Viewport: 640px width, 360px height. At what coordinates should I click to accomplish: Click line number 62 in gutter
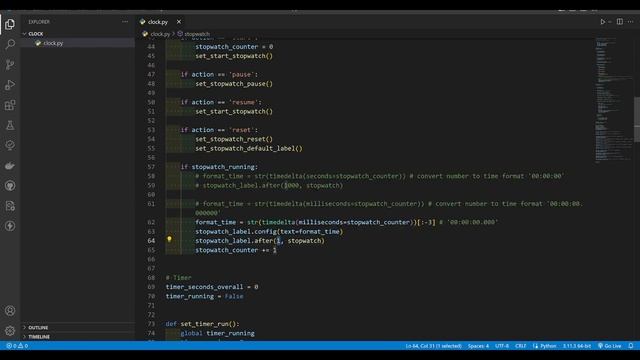point(151,222)
